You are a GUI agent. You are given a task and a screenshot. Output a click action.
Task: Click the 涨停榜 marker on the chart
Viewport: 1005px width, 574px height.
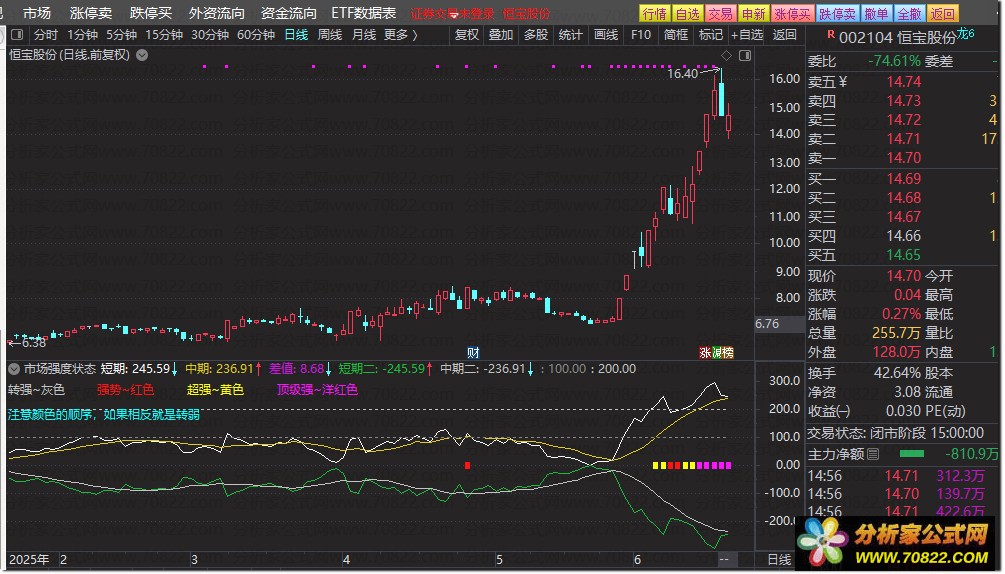point(716,352)
